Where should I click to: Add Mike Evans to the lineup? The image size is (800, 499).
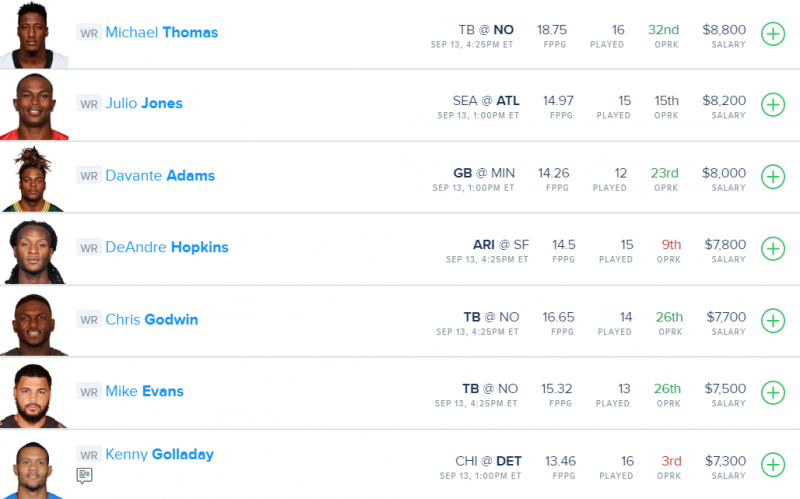pyautogui.click(x=773, y=393)
